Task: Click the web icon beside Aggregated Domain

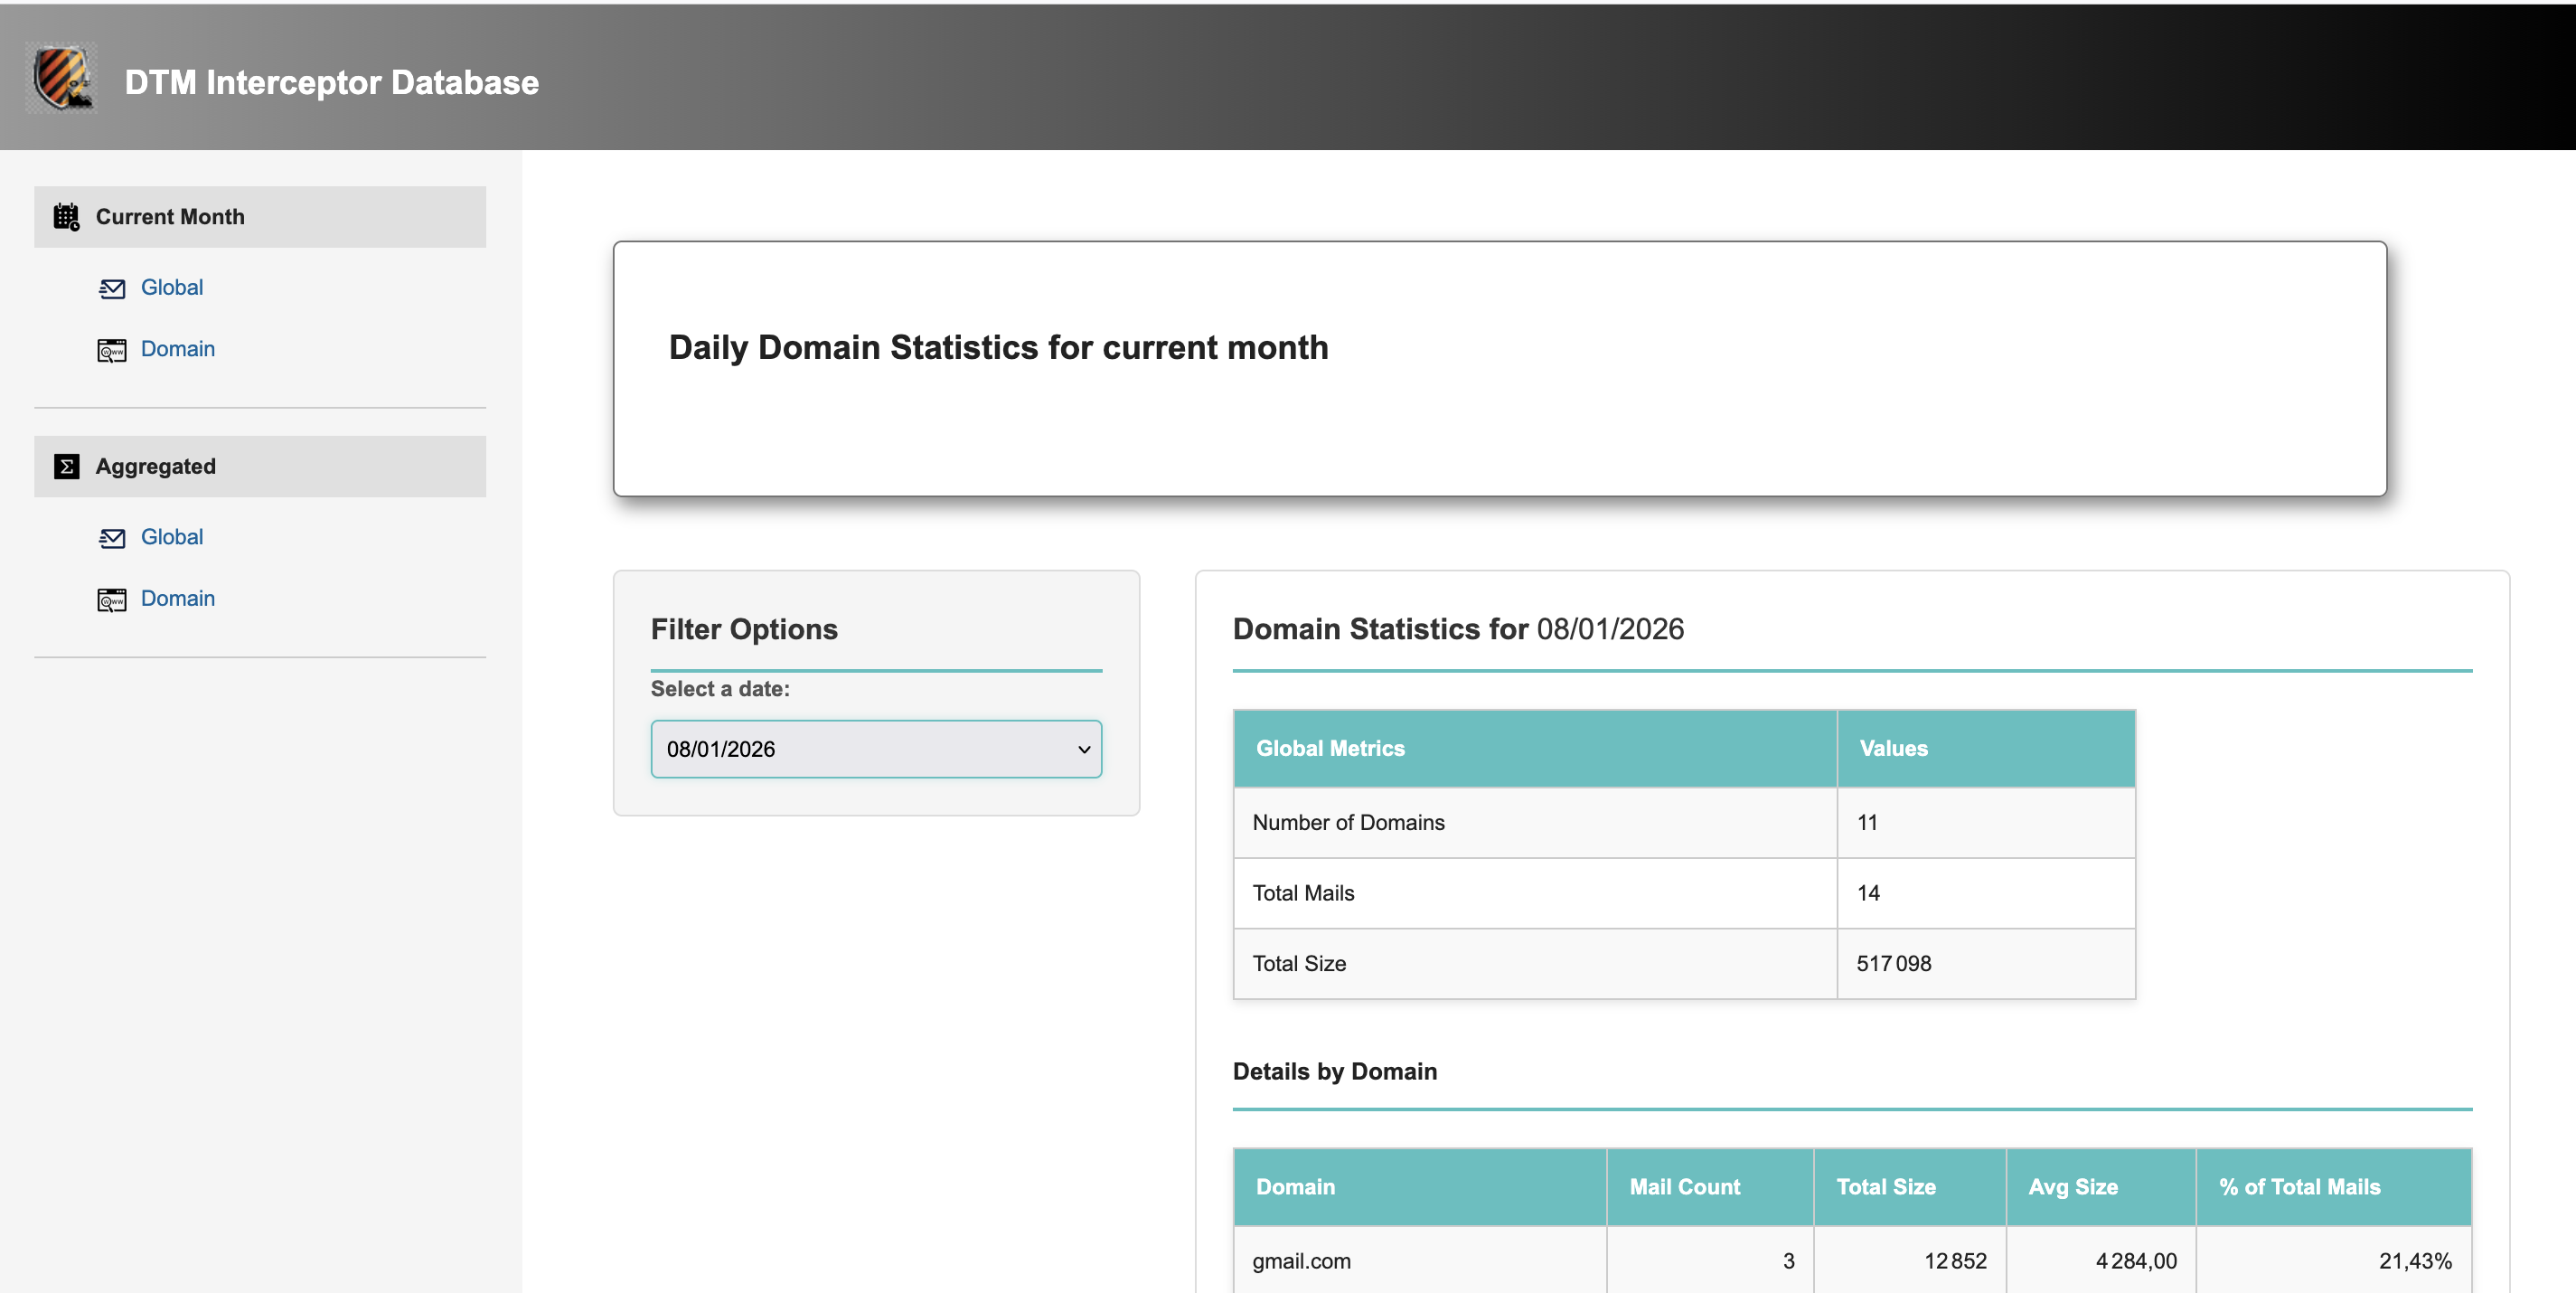Action: [112, 600]
